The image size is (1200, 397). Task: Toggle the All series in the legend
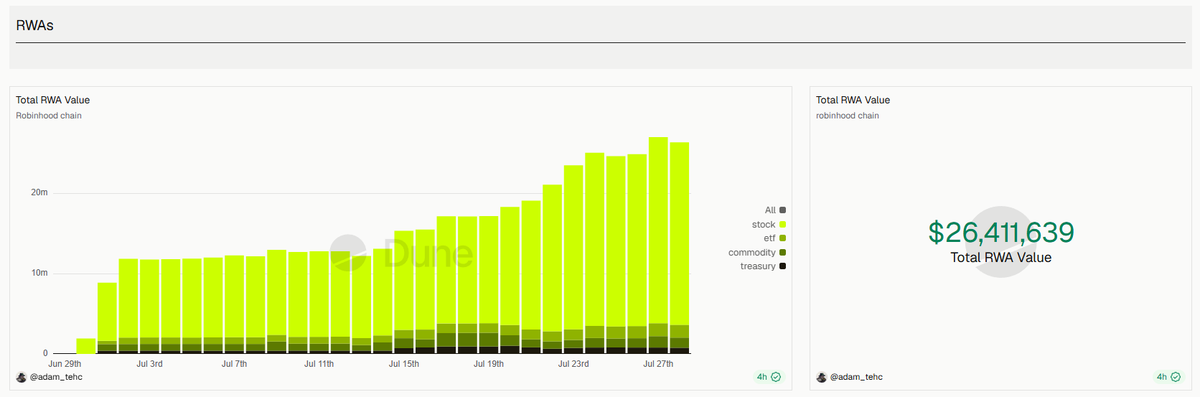coord(775,210)
